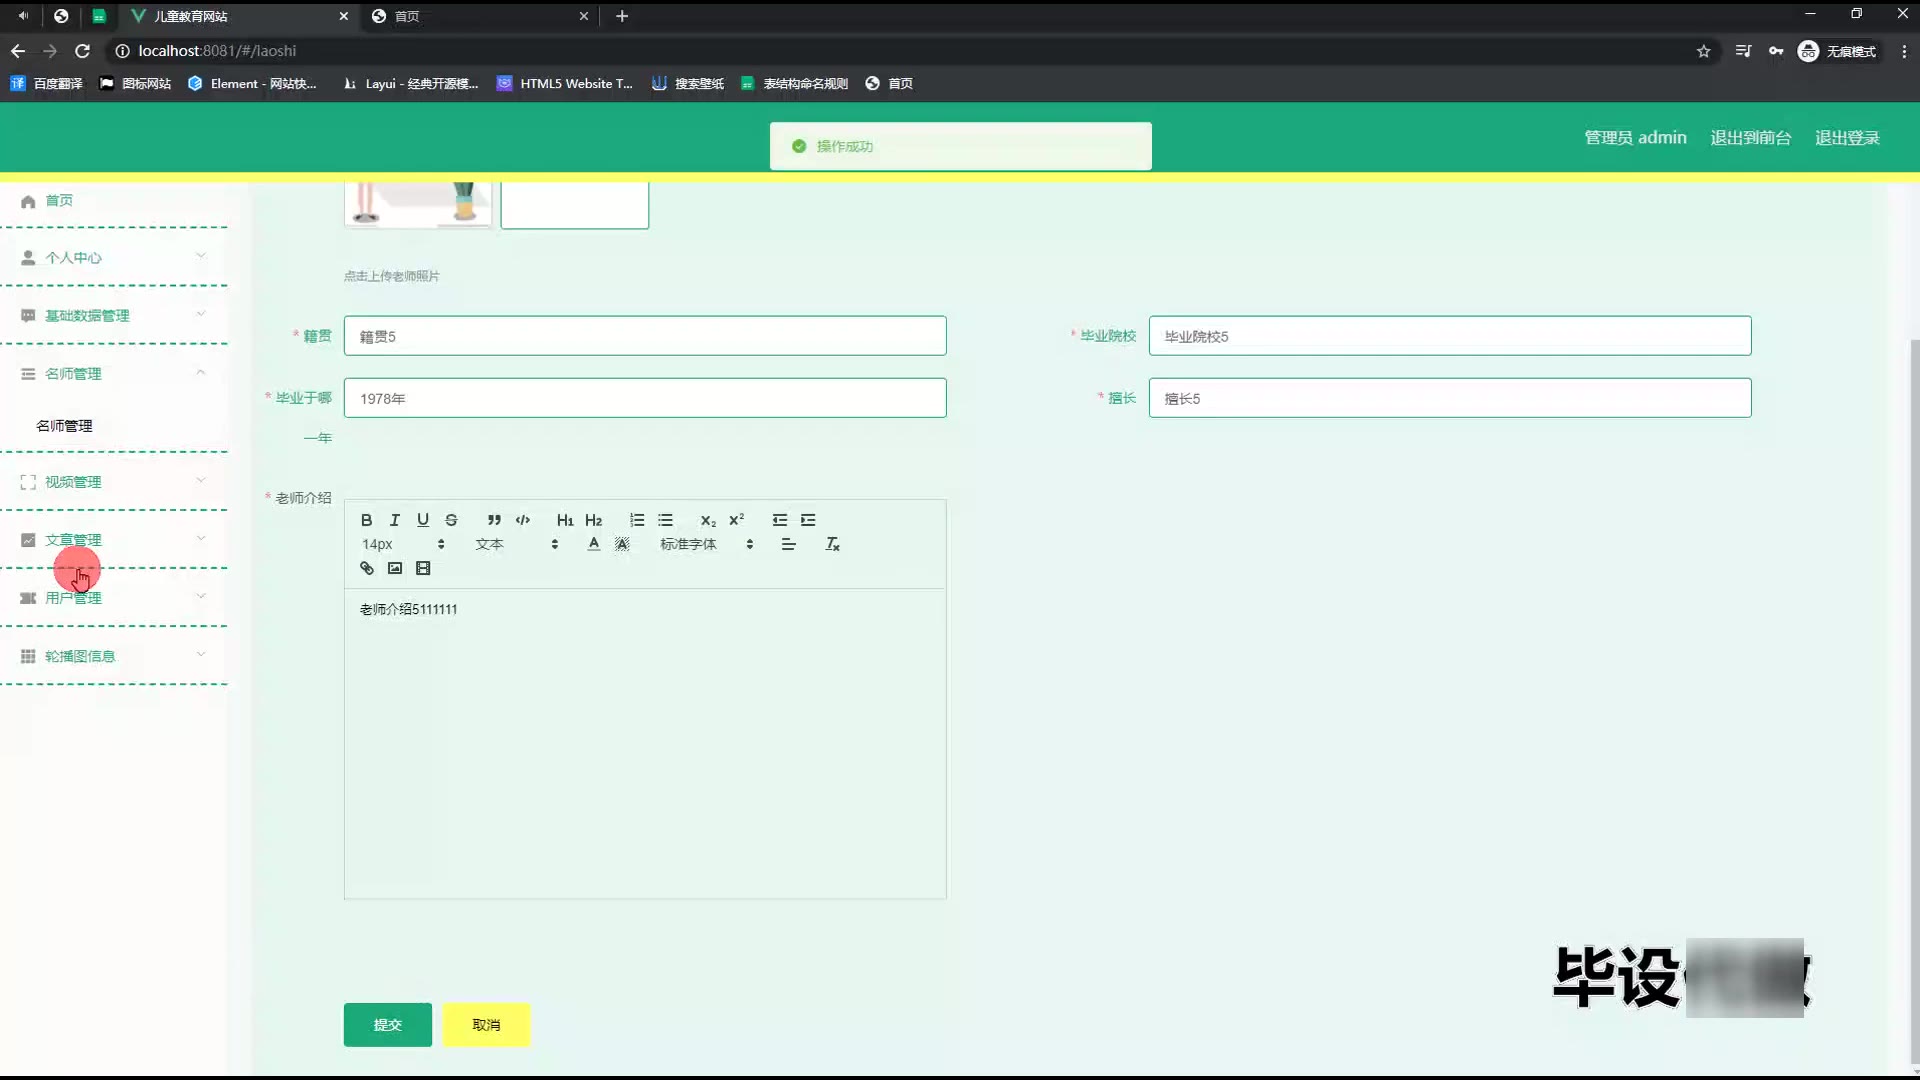Insert an ordered numbered list

637,520
